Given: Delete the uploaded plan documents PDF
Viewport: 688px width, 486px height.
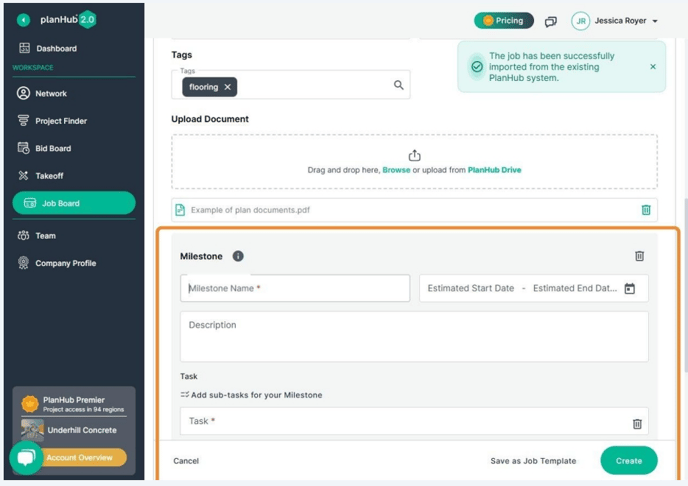Looking at the screenshot, I should [645, 210].
